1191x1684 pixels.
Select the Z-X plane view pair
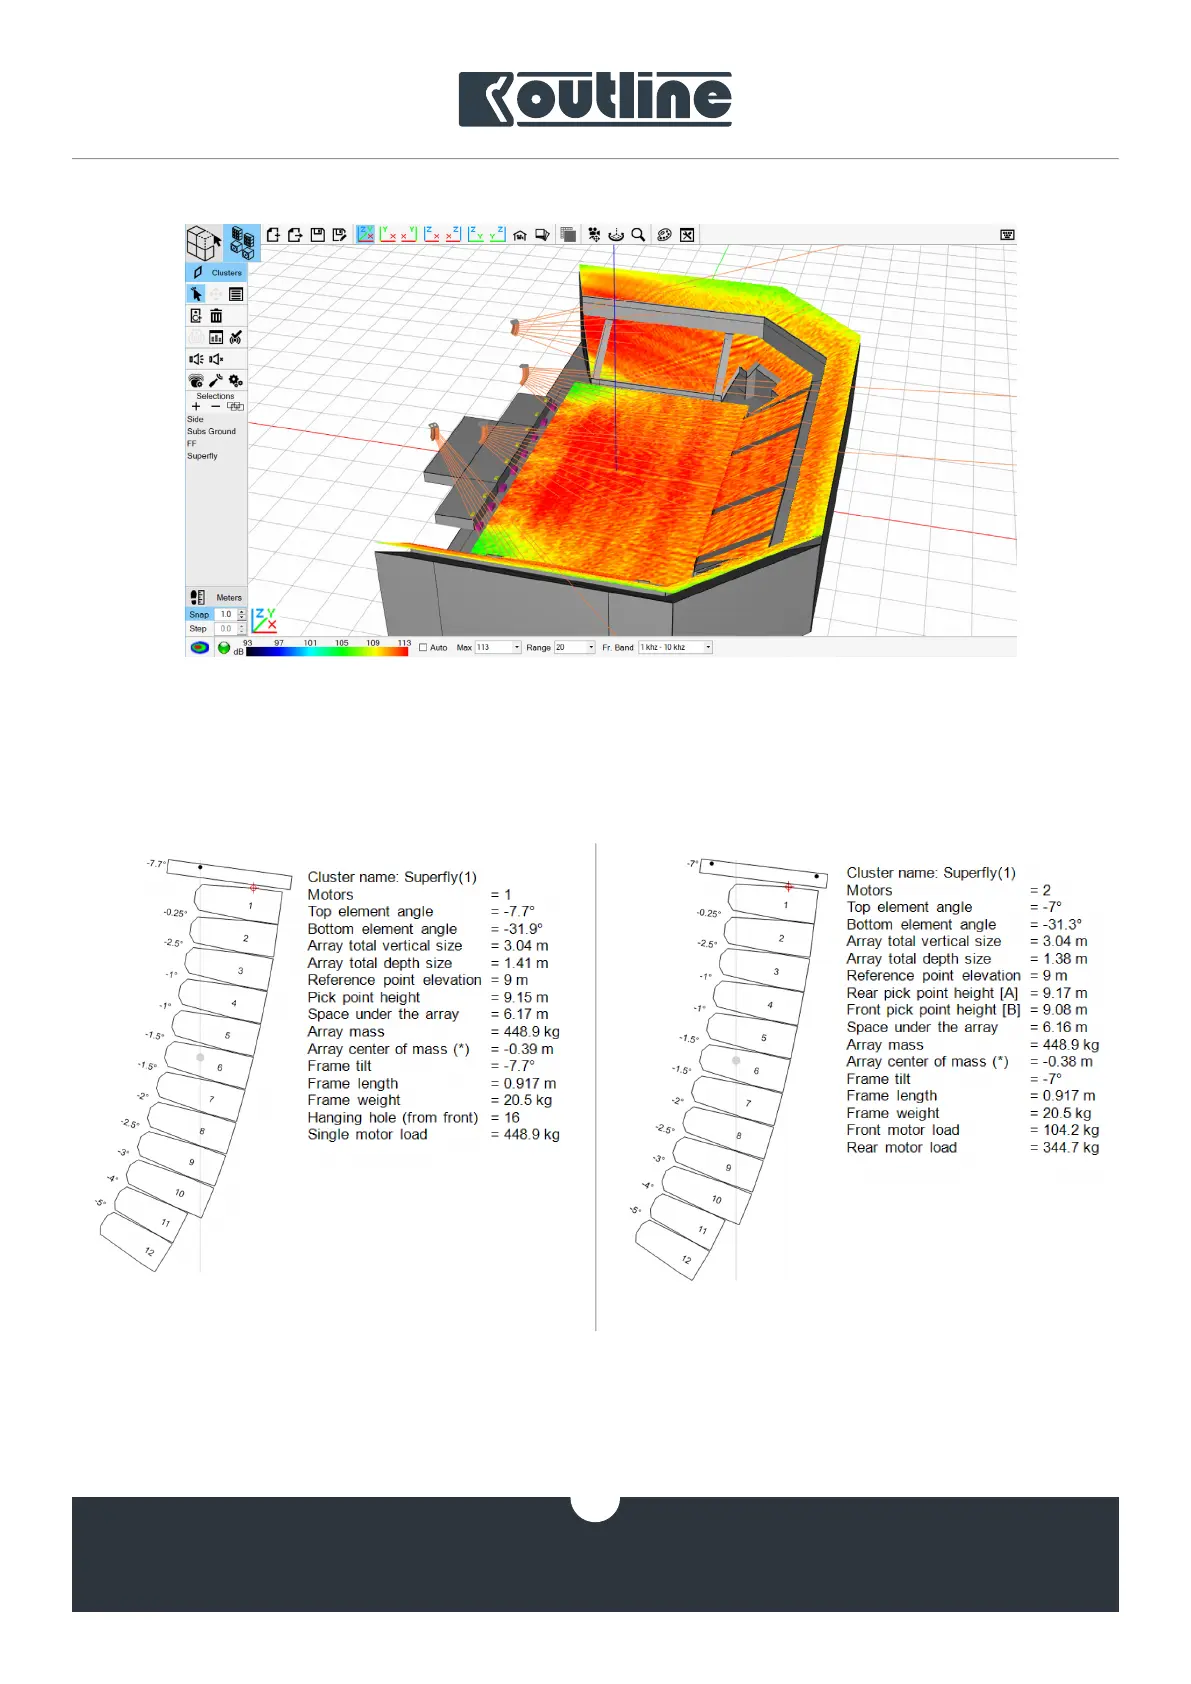442,234
